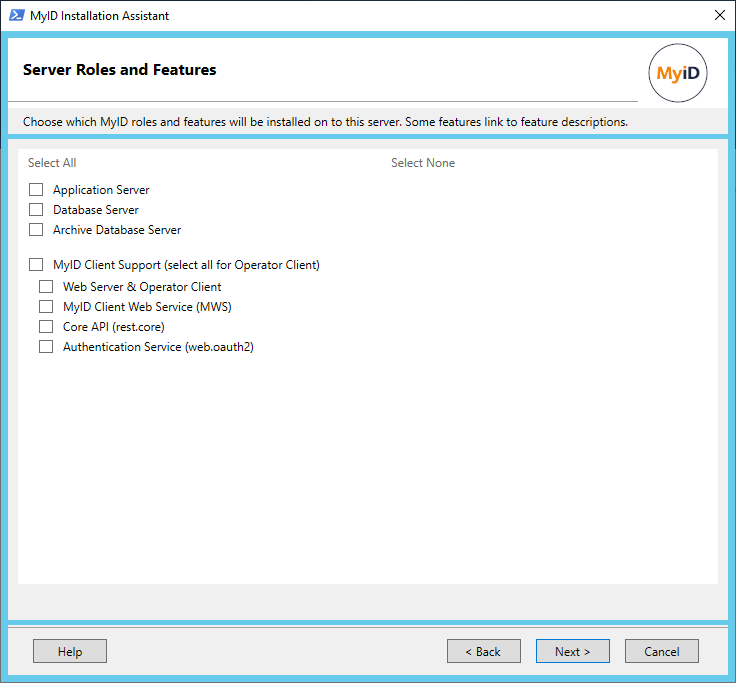Click the MyID Client Web Service (MWS) label
Viewport: 736px width, 683px height.
click(147, 307)
